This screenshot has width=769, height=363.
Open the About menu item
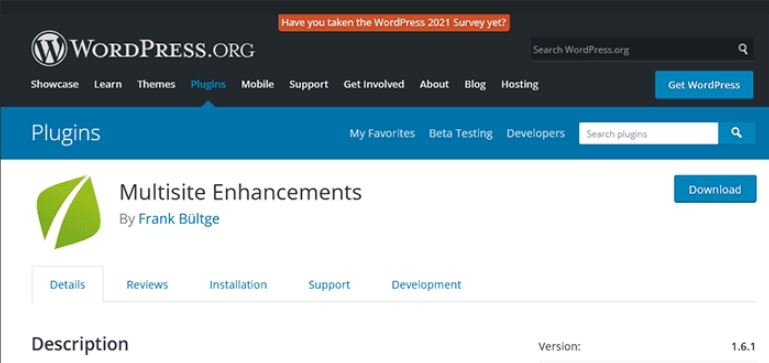[x=434, y=84]
